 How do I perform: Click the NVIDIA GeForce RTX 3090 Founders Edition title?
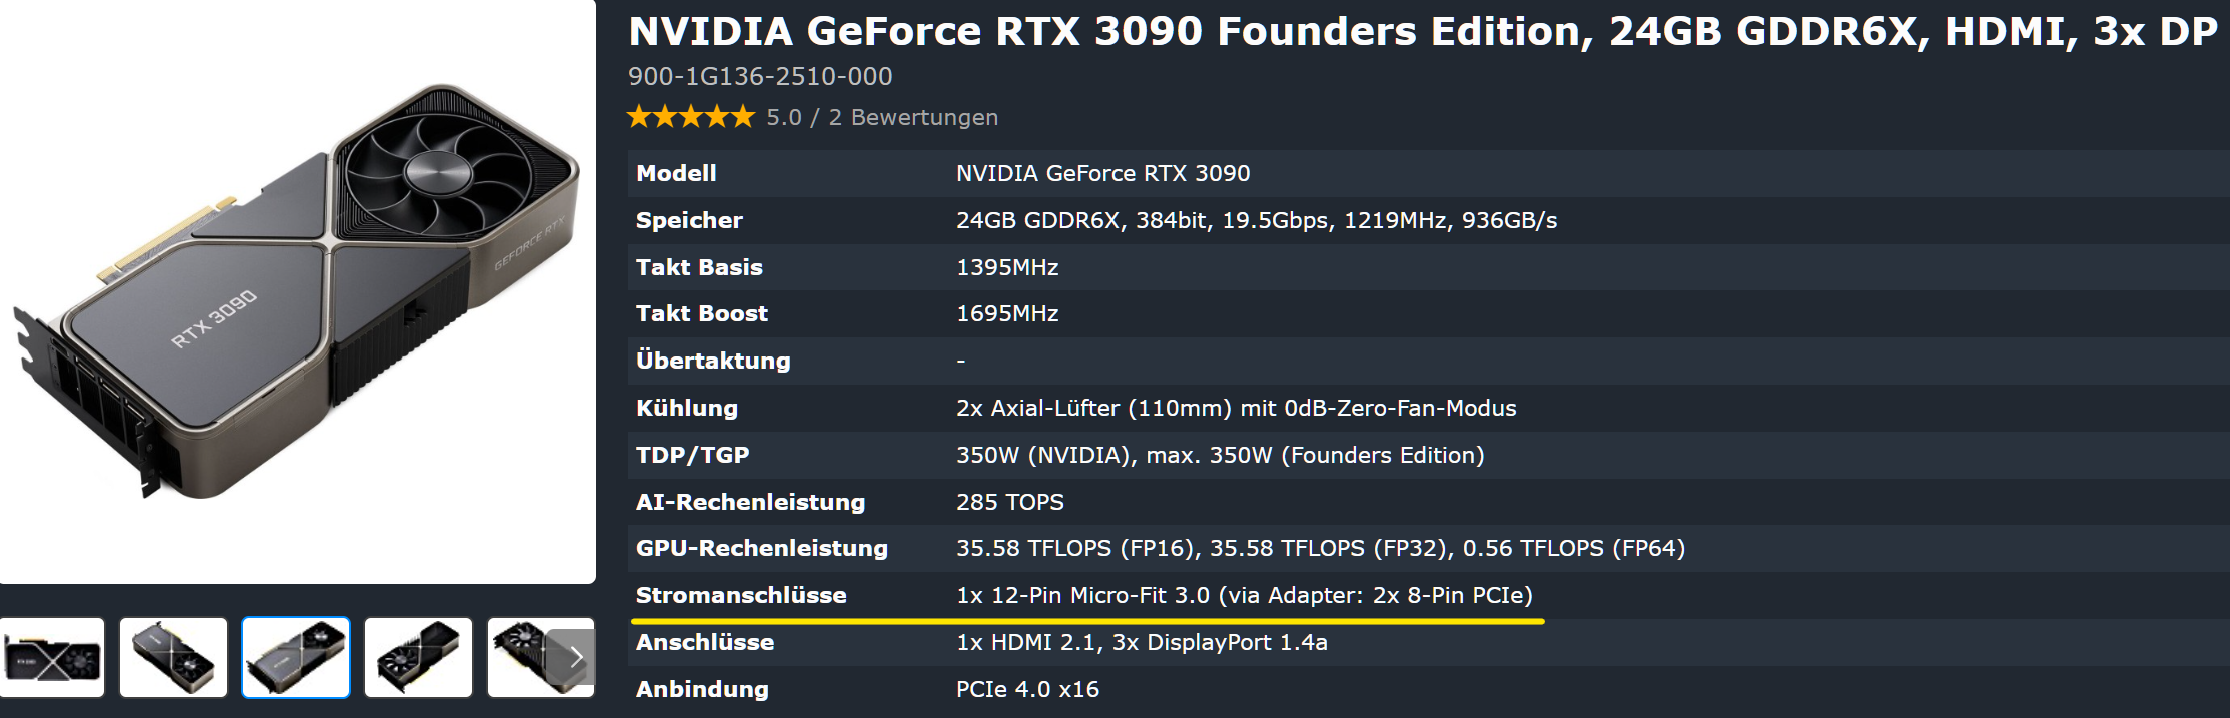(x=1422, y=32)
